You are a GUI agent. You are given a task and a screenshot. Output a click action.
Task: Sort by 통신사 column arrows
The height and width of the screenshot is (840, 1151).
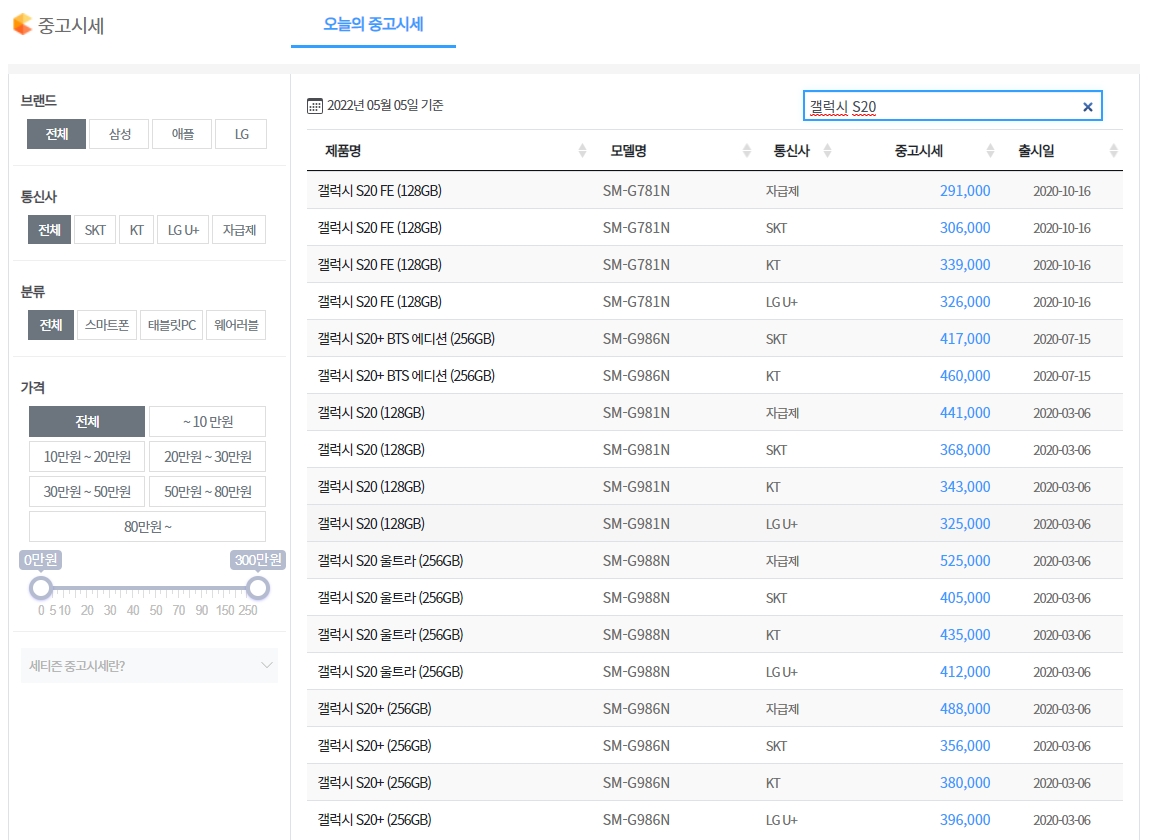[x=827, y=151]
